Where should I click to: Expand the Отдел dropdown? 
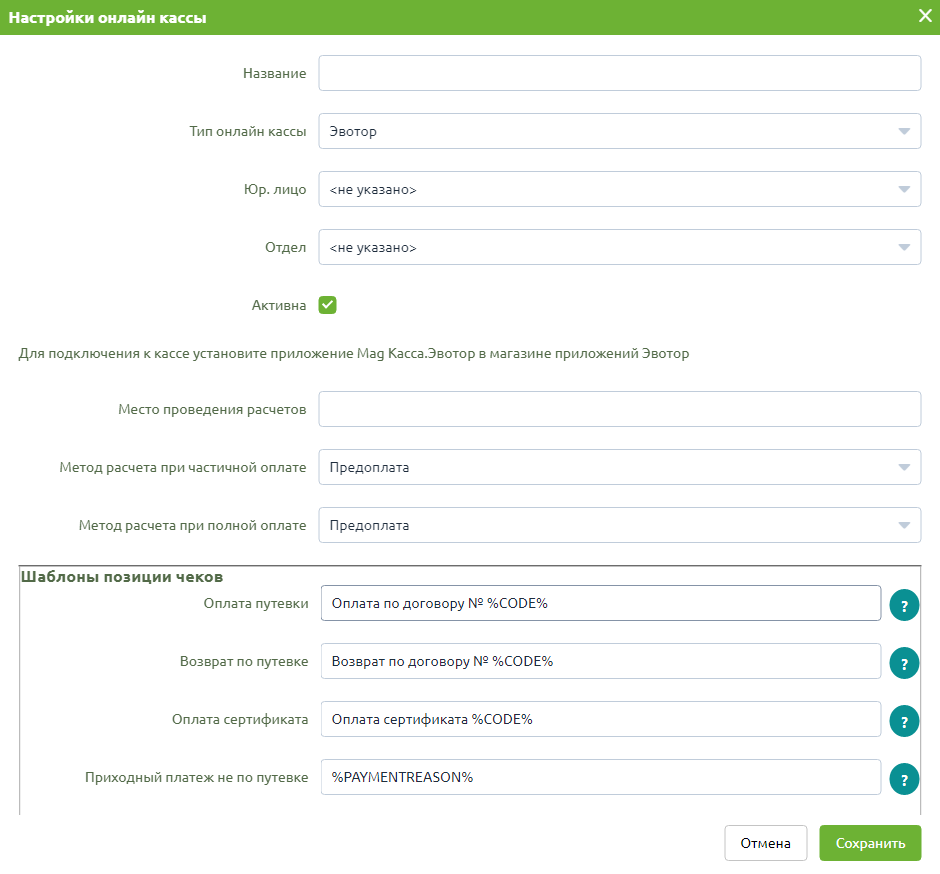pyautogui.click(x=619, y=247)
